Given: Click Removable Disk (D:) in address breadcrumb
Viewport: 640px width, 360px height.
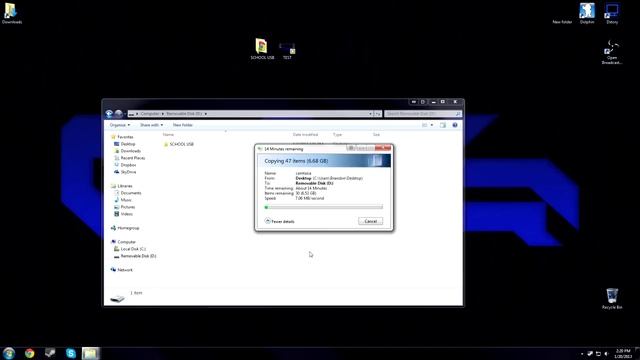Looking at the screenshot, I should pos(184,114).
